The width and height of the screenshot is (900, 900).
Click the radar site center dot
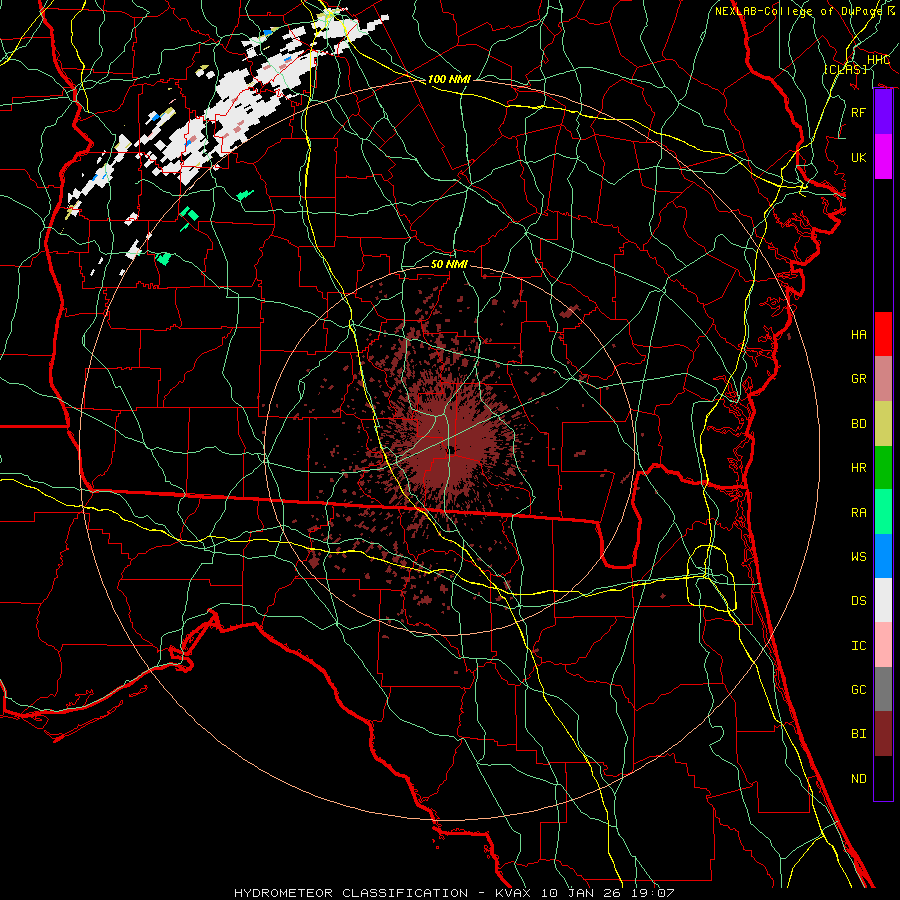[x=452, y=451]
